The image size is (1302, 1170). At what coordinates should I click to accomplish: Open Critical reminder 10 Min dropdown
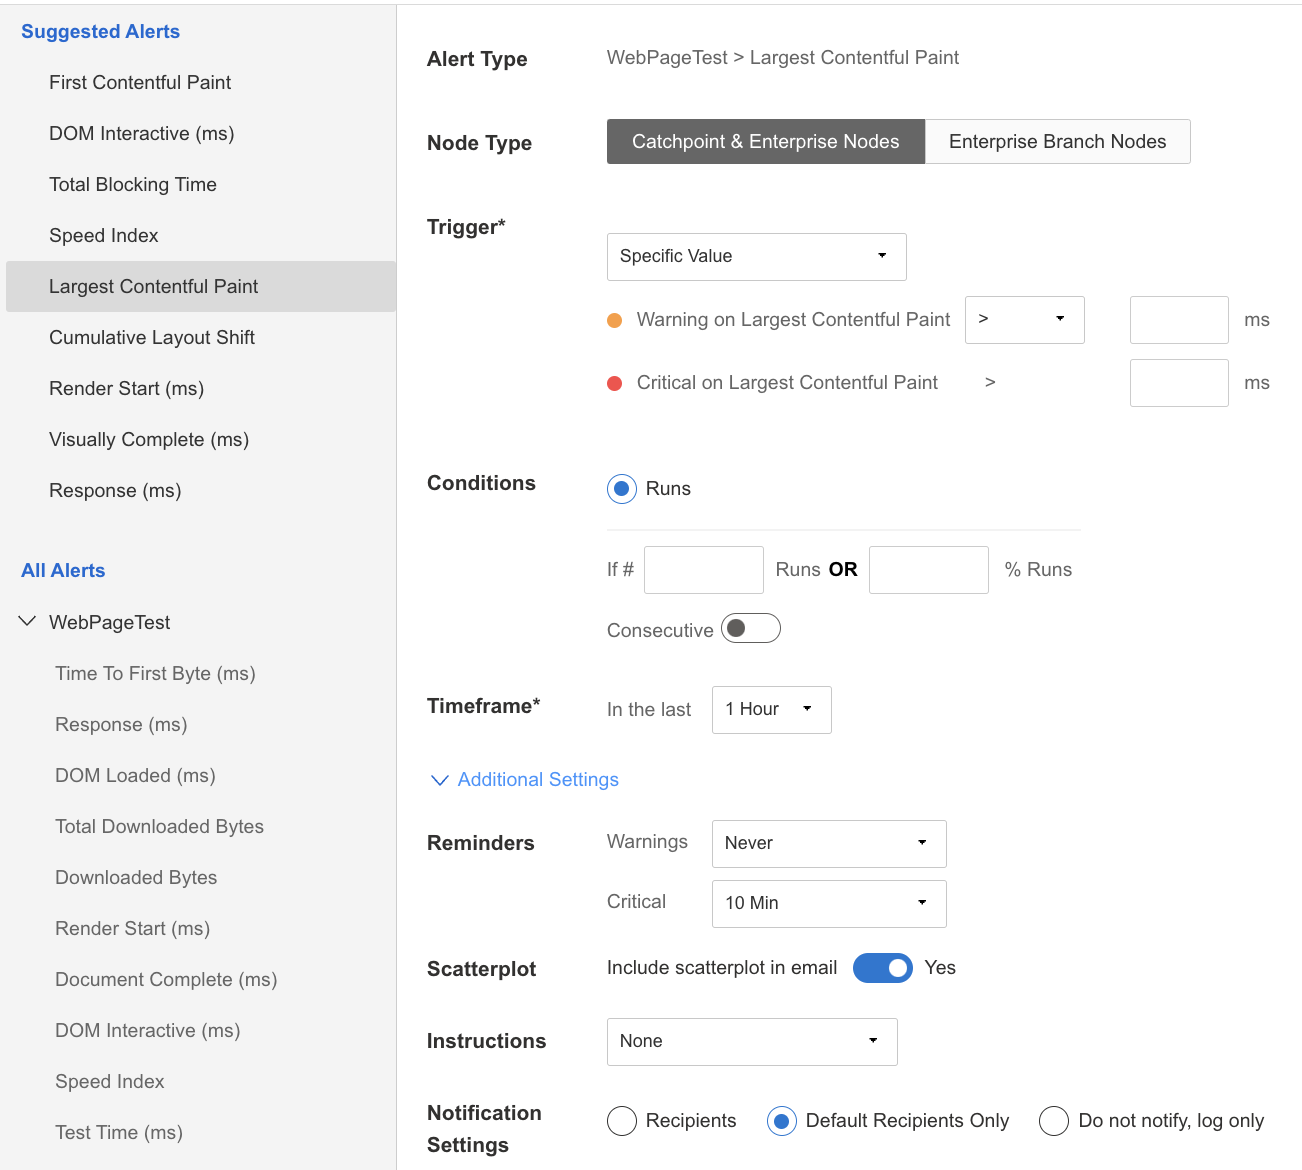(829, 904)
